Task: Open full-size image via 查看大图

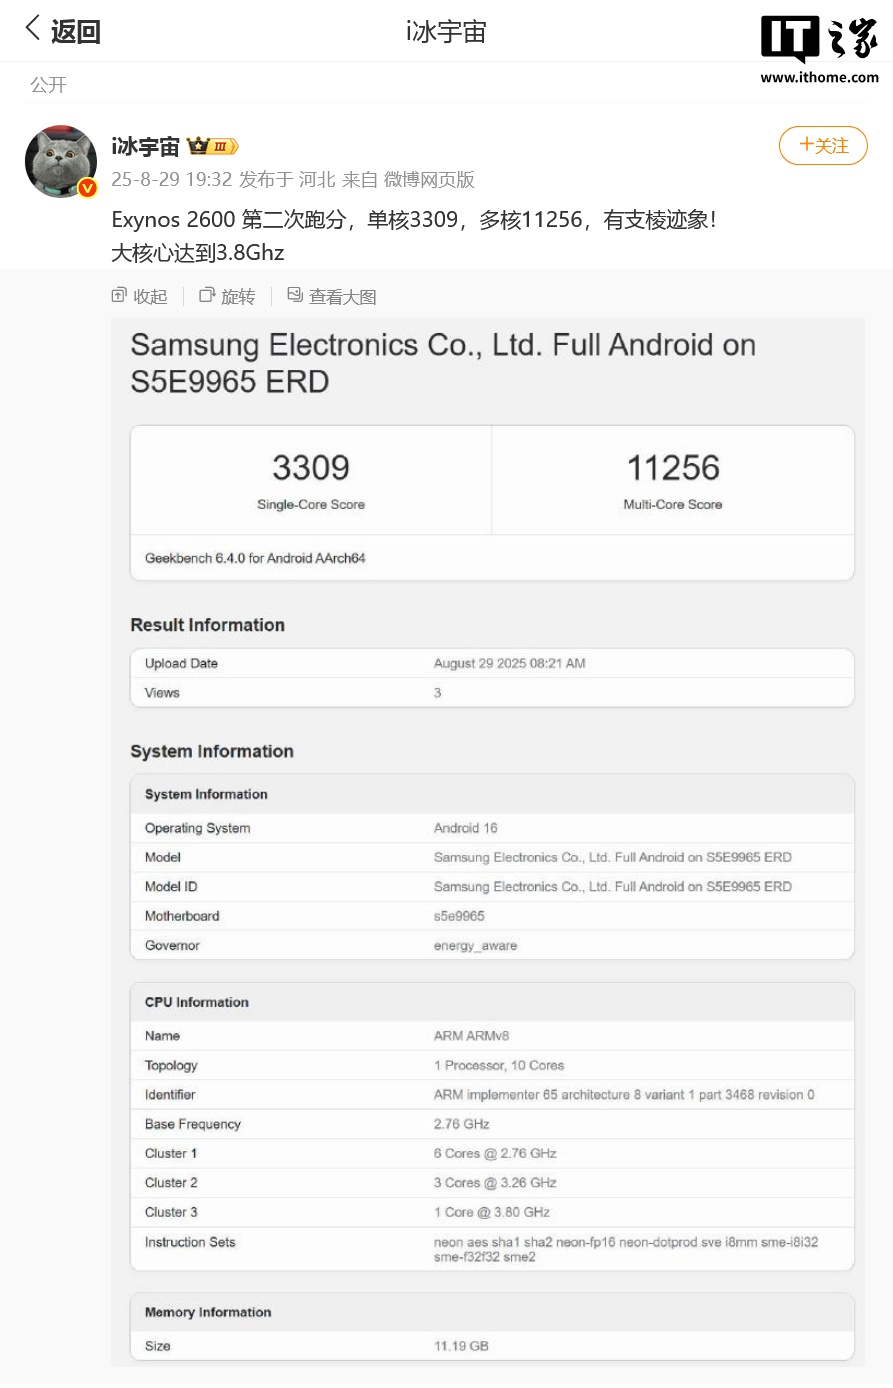Action: point(332,296)
